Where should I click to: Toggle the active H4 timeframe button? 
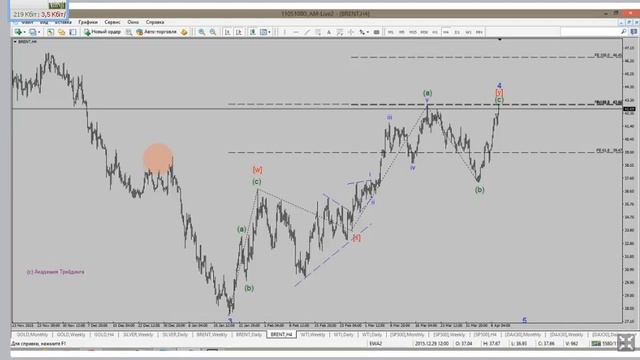446,32
